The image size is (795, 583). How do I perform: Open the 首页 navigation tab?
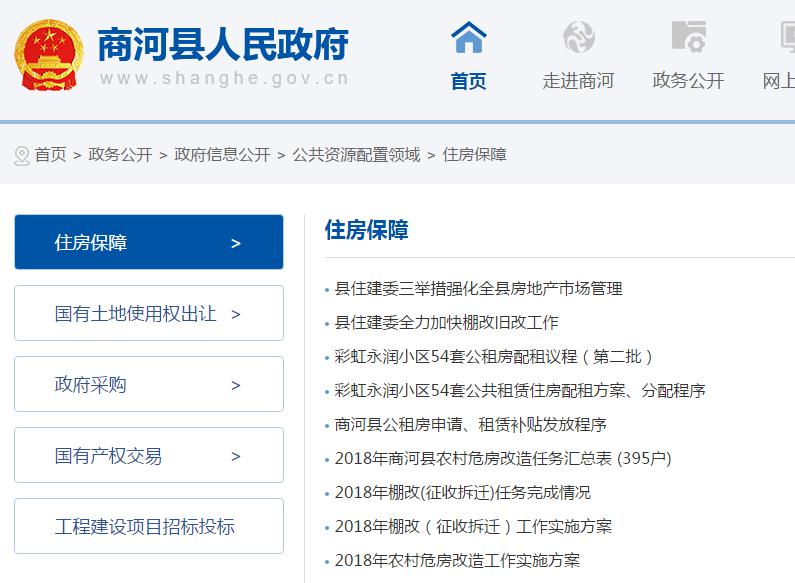tap(468, 81)
